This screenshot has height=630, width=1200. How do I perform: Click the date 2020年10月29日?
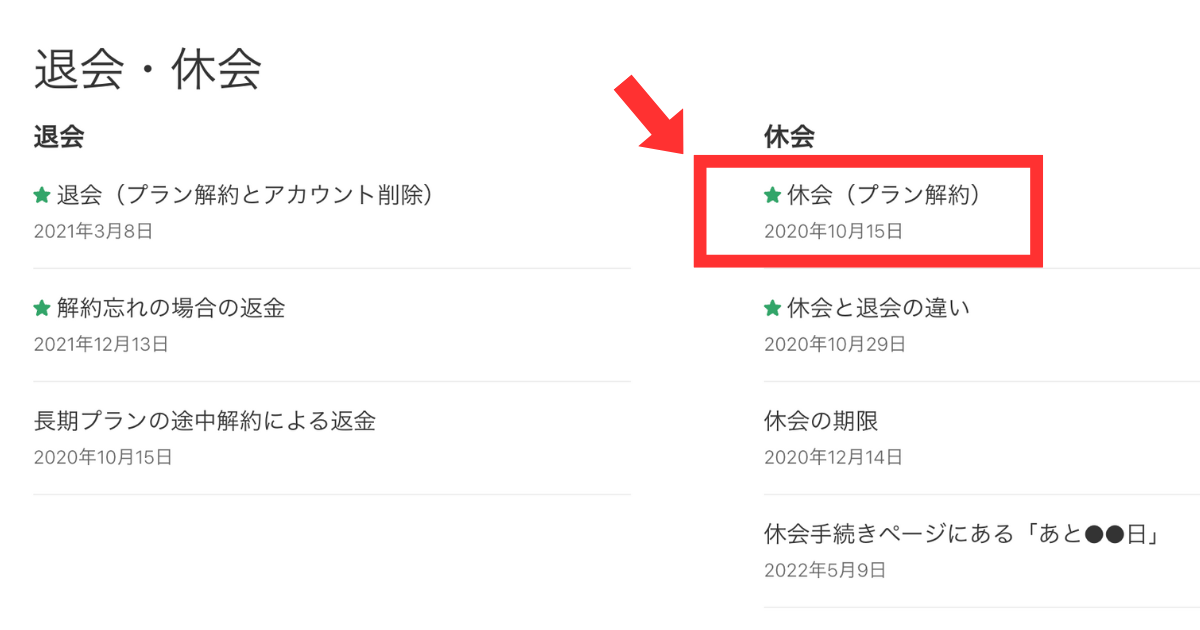(835, 345)
